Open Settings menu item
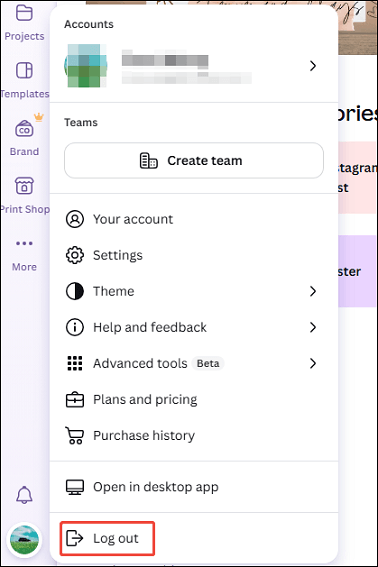Viewport: 378px width, 567px height. 194,255
